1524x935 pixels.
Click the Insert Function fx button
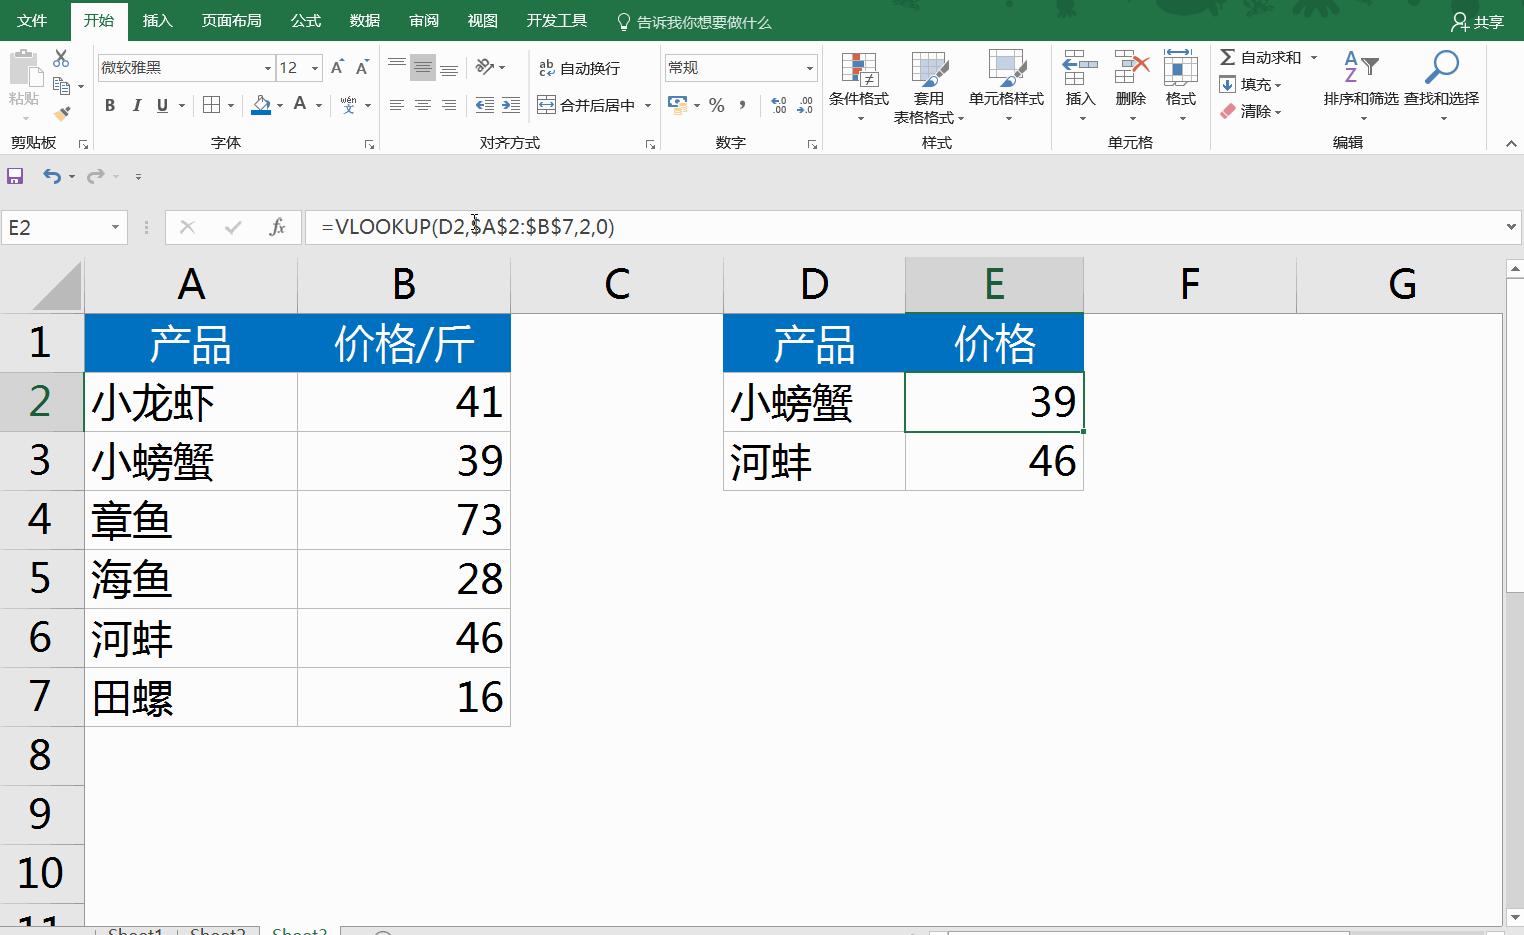coord(280,227)
